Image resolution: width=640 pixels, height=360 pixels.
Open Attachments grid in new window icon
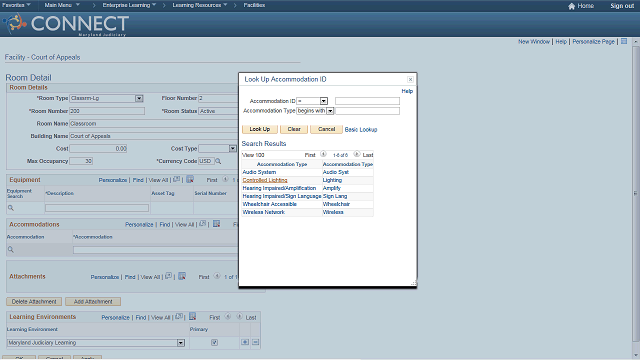pyautogui.click(x=168, y=276)
